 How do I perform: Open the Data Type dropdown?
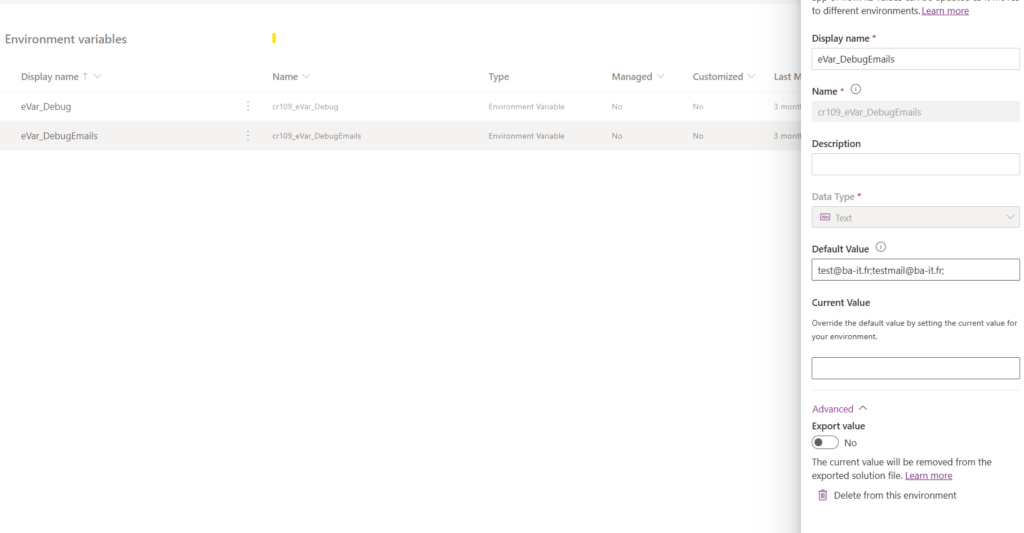pyautogui.click(x=915, y=217)
